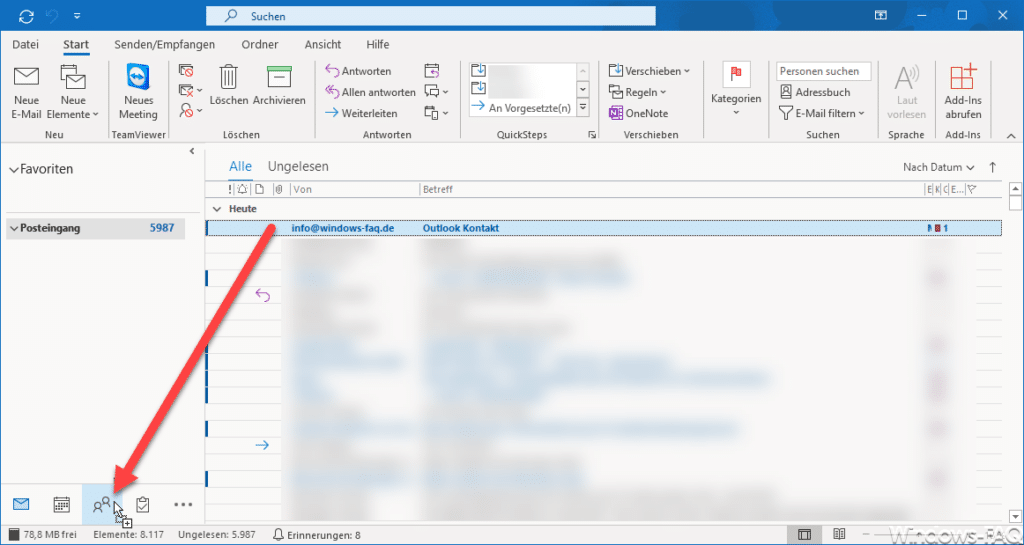This screenshot has width=1024, height=545.
Task: Open the Kategorien flag menu
Action: click(736, 90)
